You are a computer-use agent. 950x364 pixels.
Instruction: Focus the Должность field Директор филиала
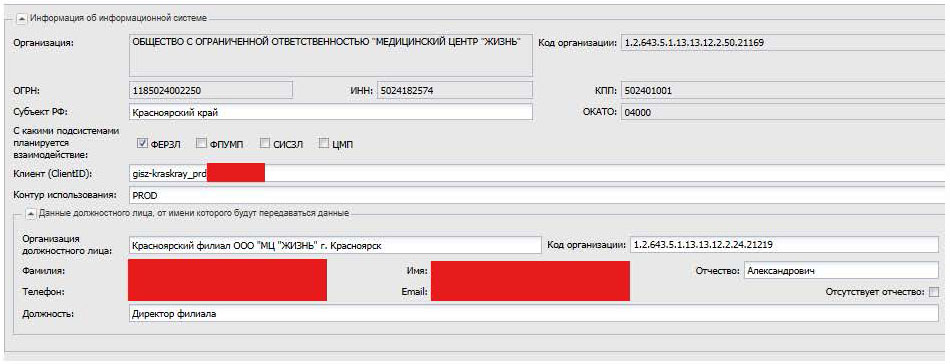(534, 314)
